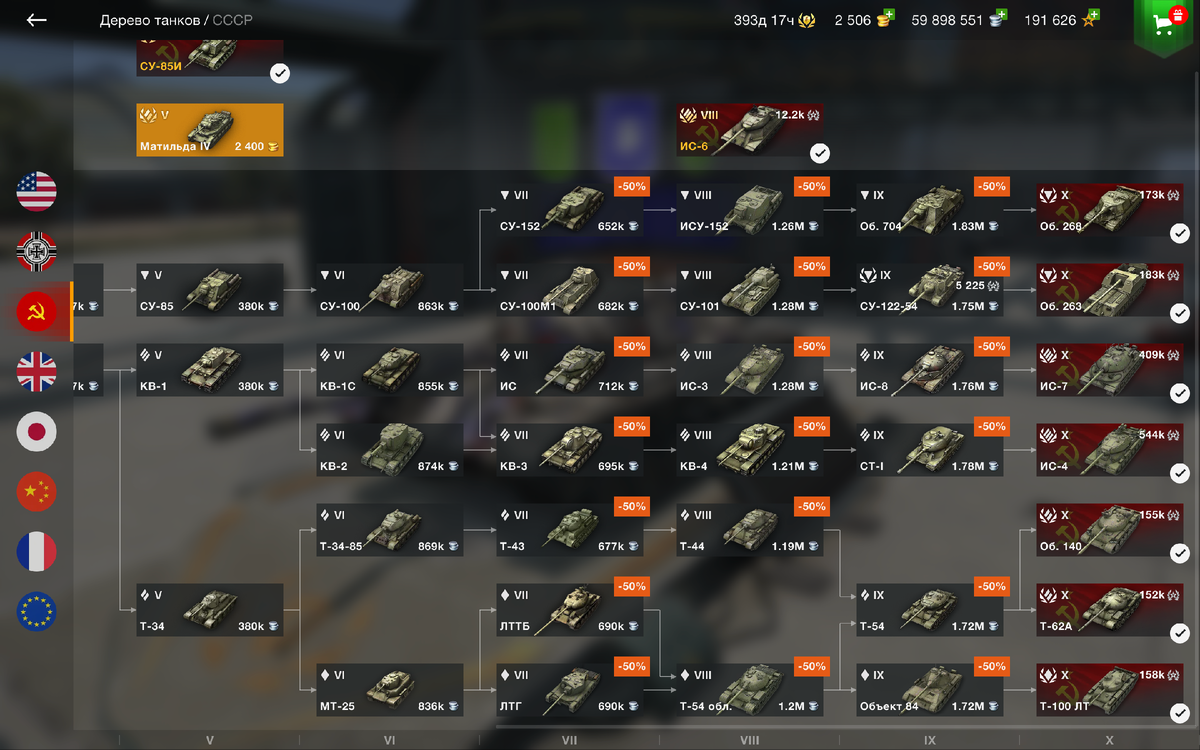This screenshot has height=750, width=1200.
Task: Open Дерево танков breadcrumb link
Action: pos(148,20)
